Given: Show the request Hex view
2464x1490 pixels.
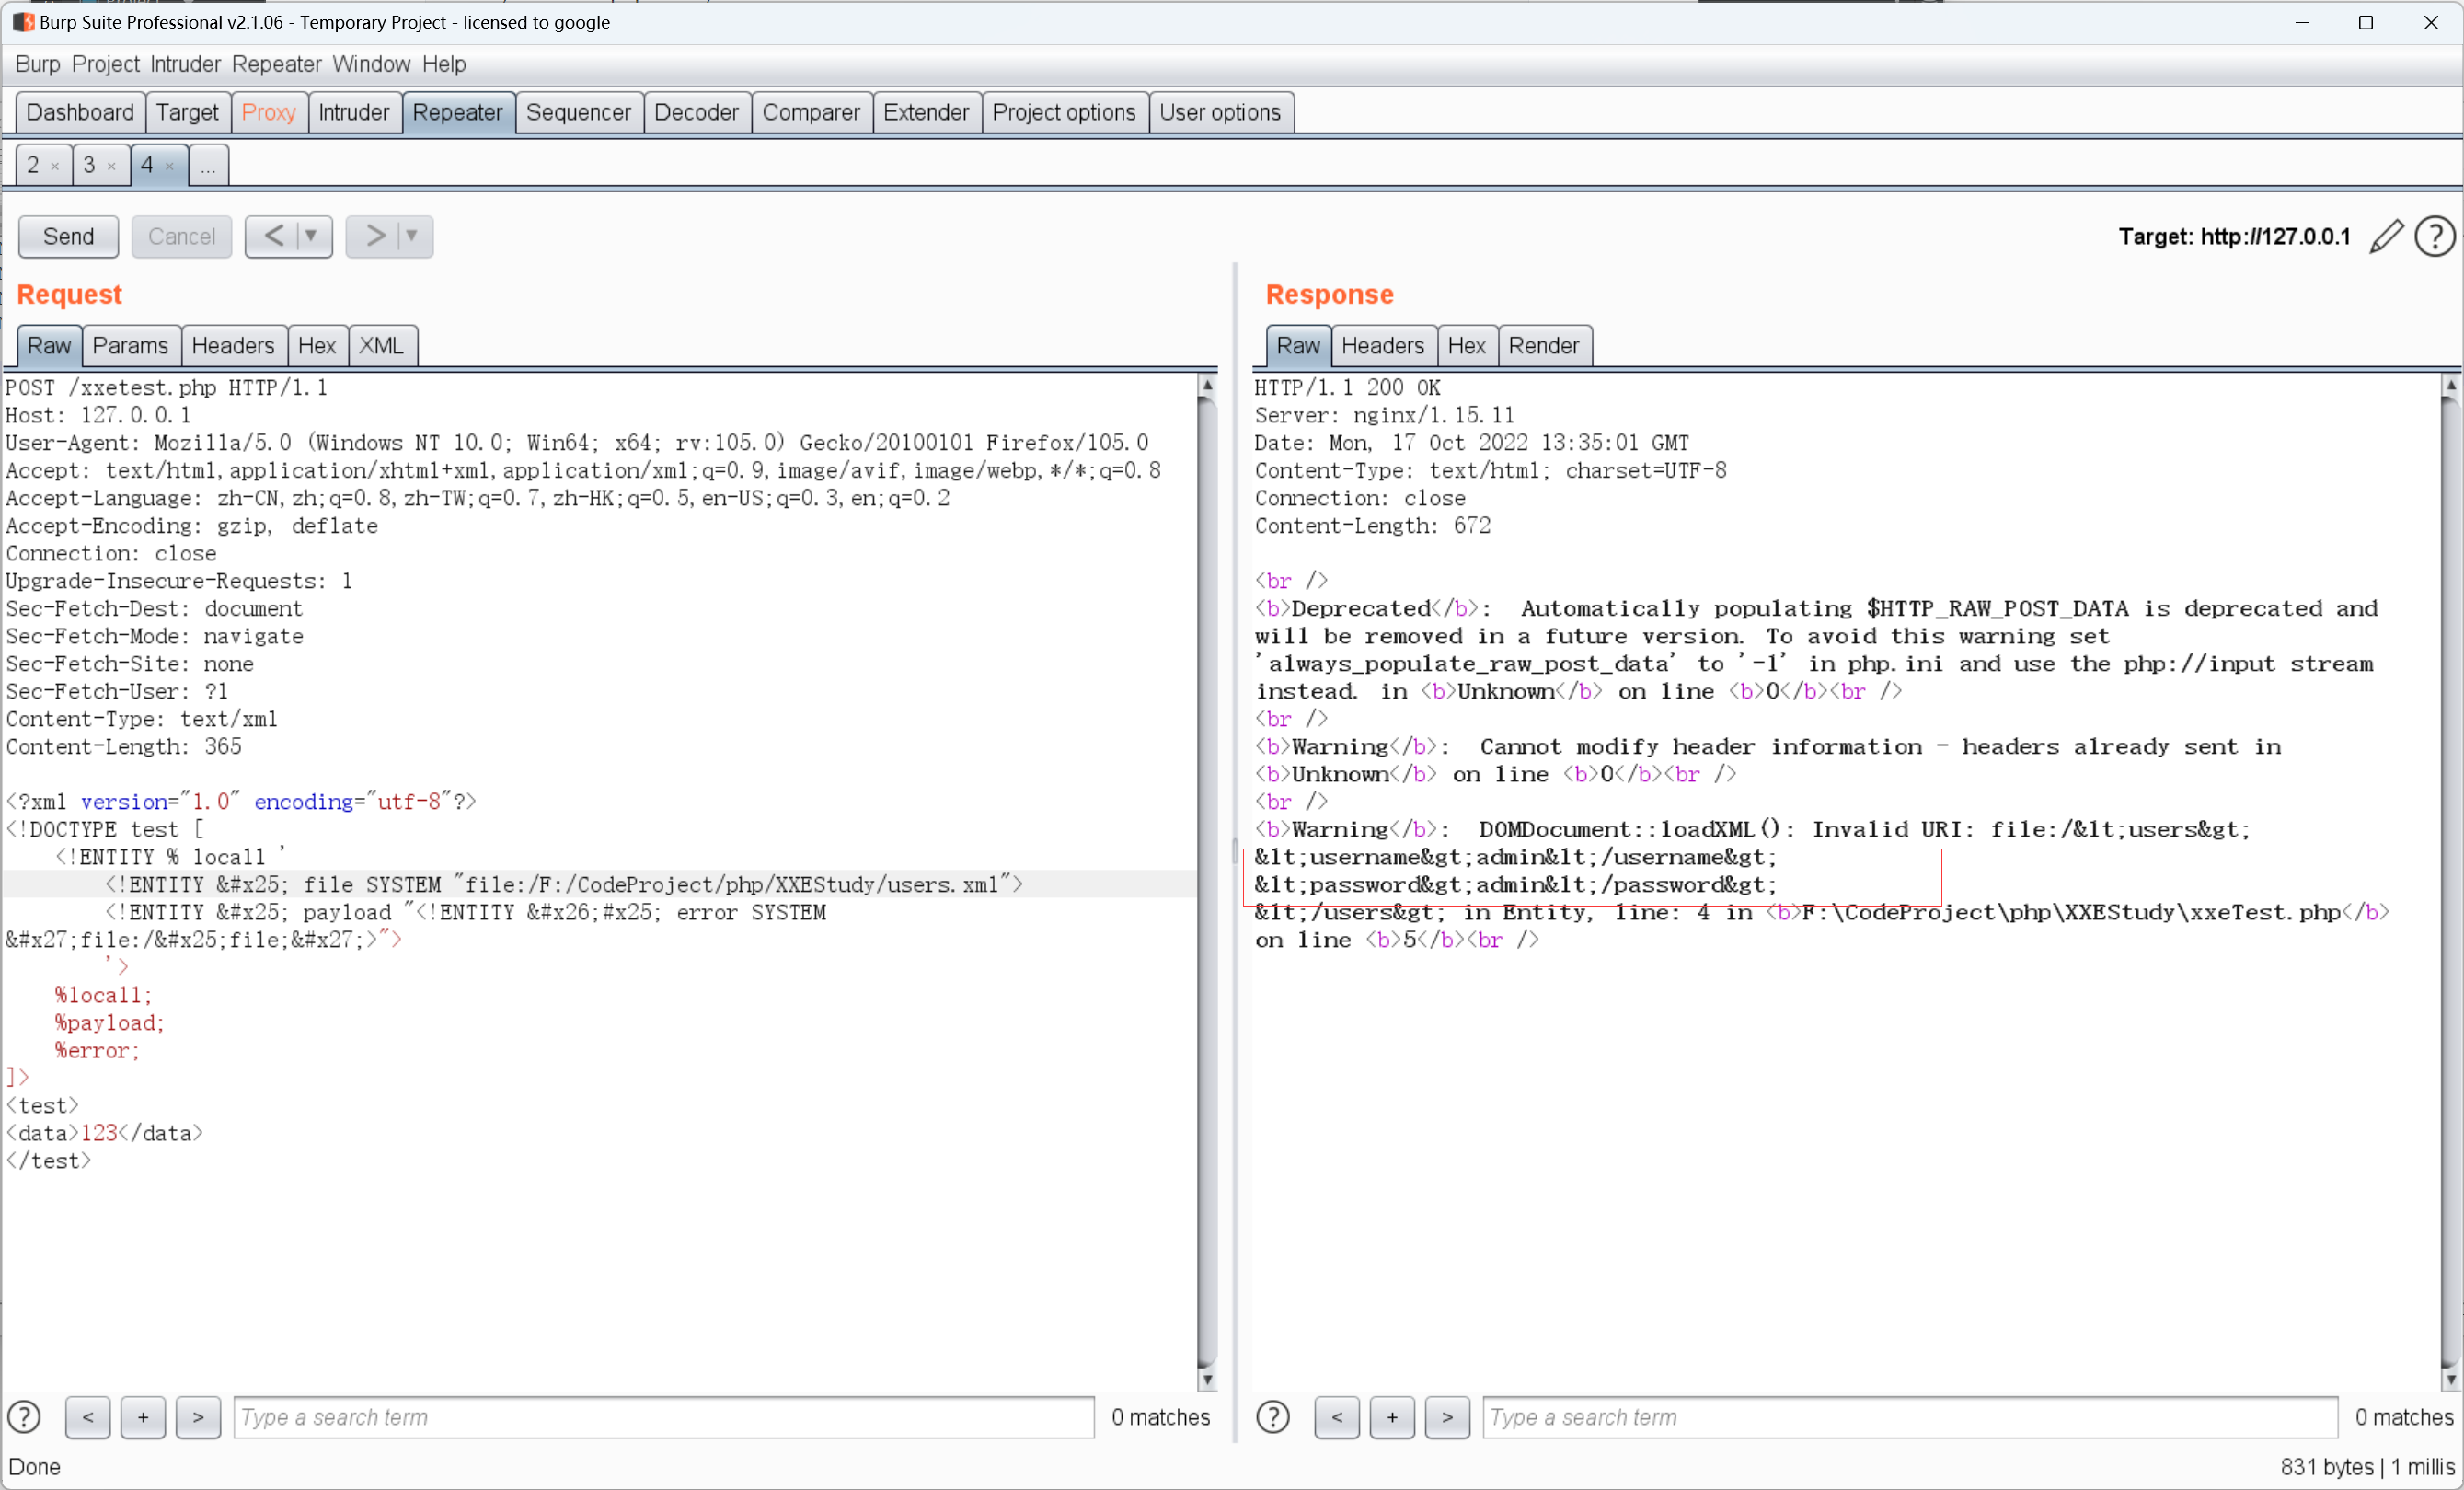Looking at the screenshot, I should [317, 346].
